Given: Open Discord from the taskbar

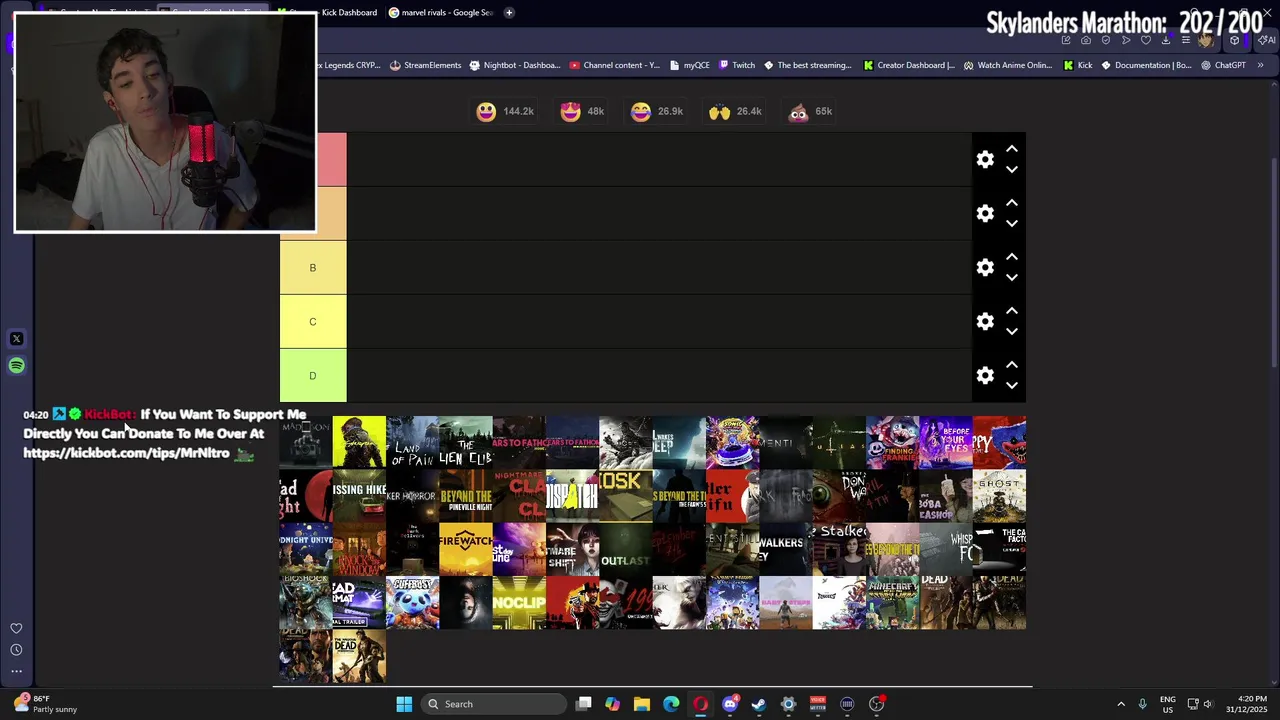Looking at the screenshot, I should [x=730, y=704].
